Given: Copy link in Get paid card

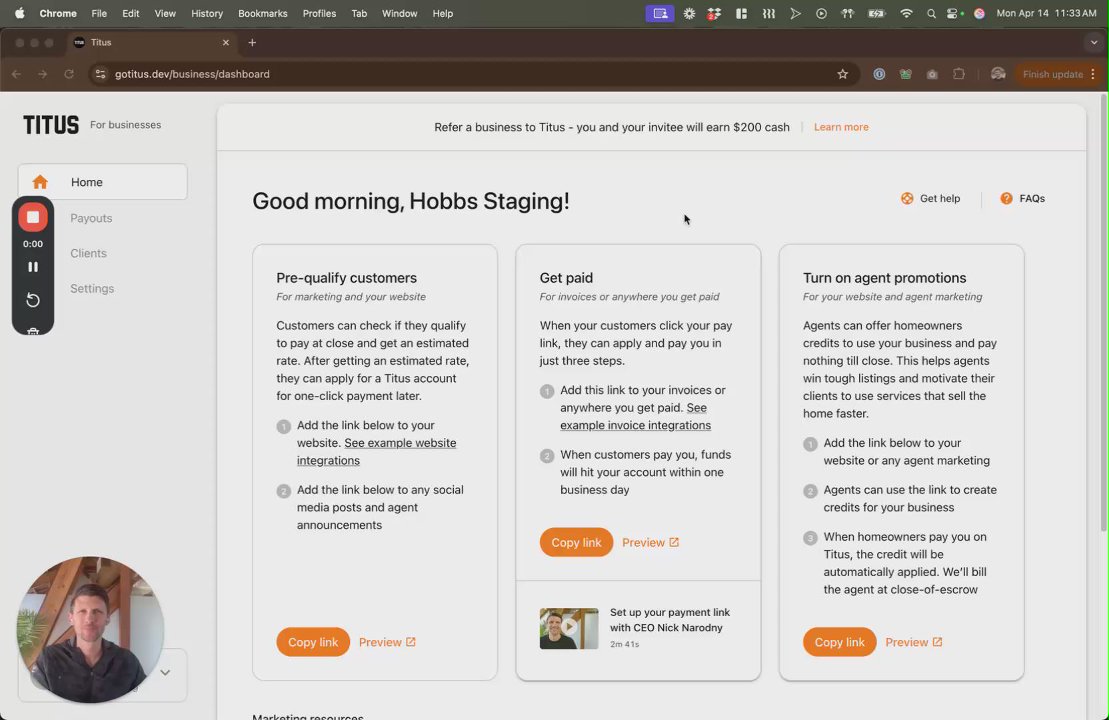Looking at the screenshot, I should 576,542.
